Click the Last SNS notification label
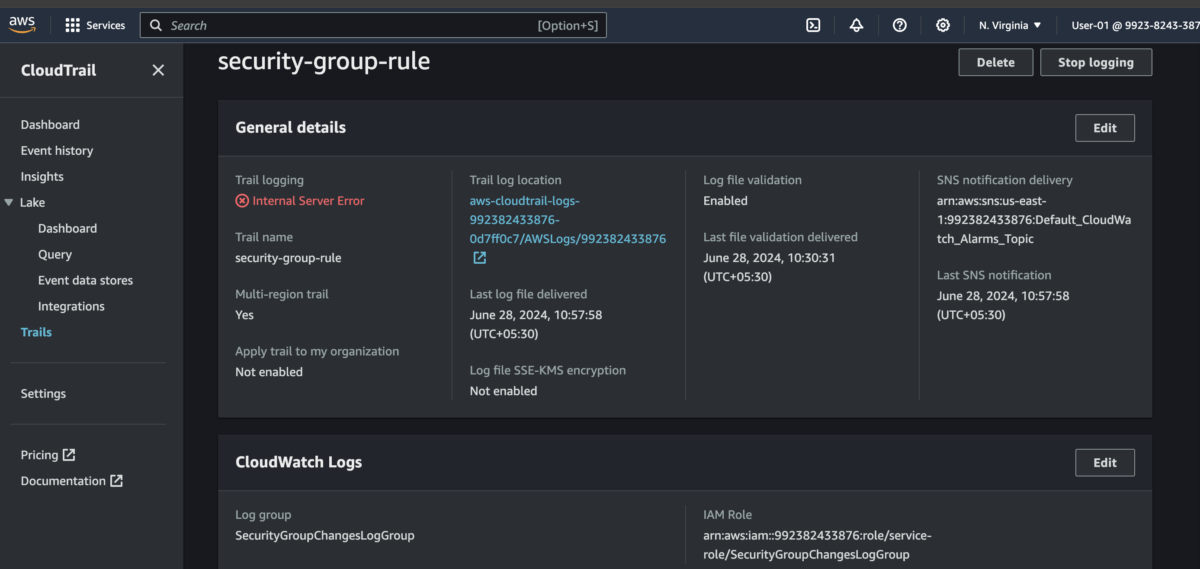The height and width of the screenshot is (569, 1200). 994,275
